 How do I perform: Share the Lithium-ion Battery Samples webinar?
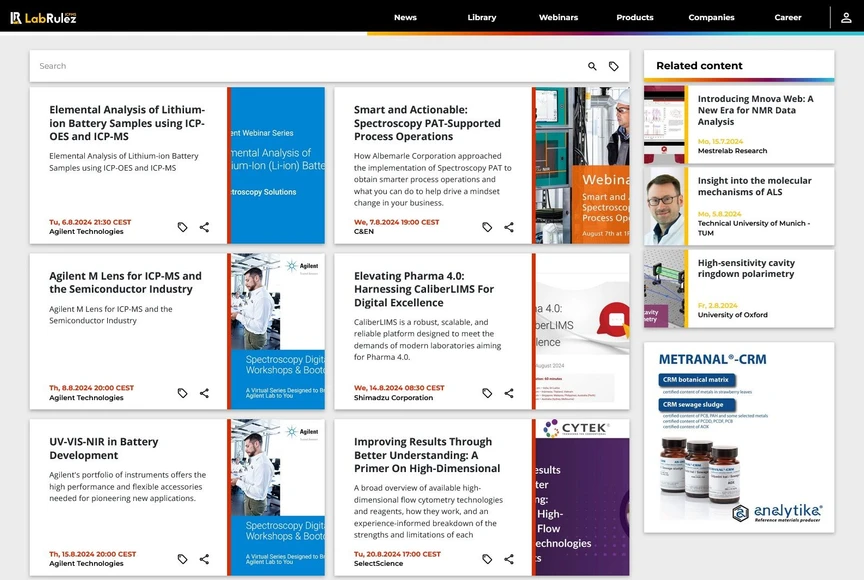click(204, 227)
